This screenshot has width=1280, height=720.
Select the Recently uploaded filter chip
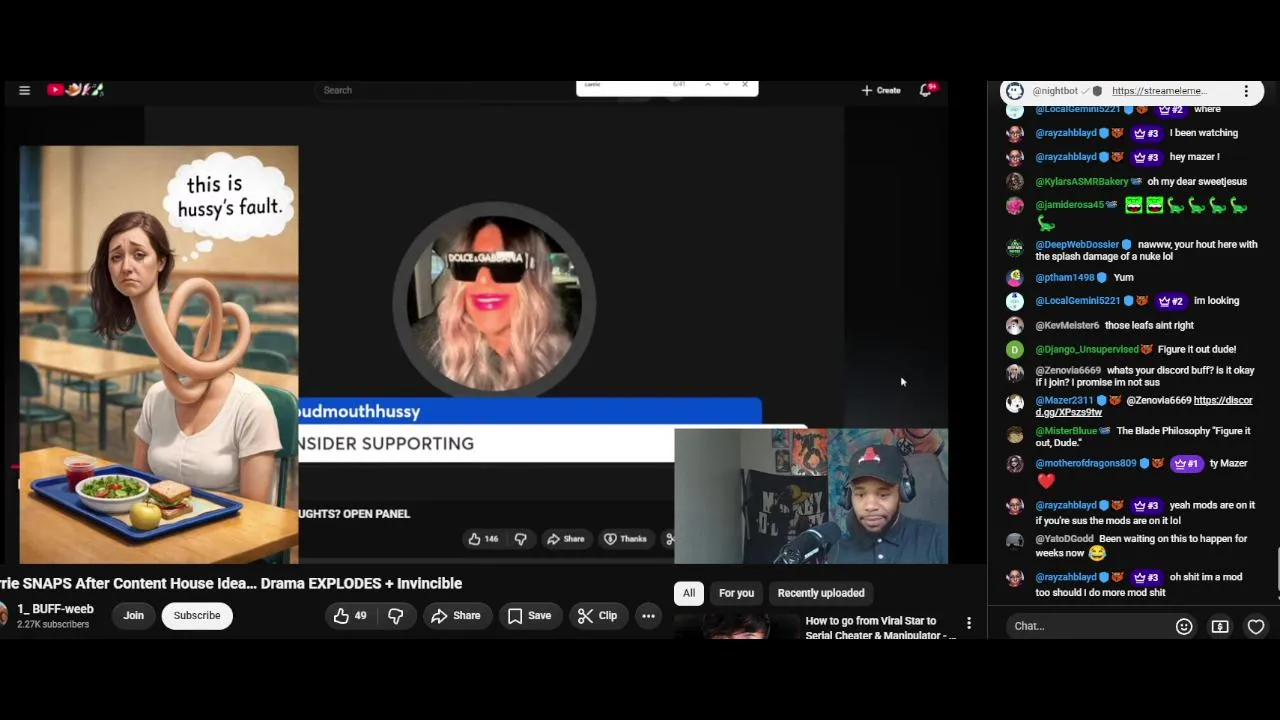pyautogui.click(x=821, y=593)
